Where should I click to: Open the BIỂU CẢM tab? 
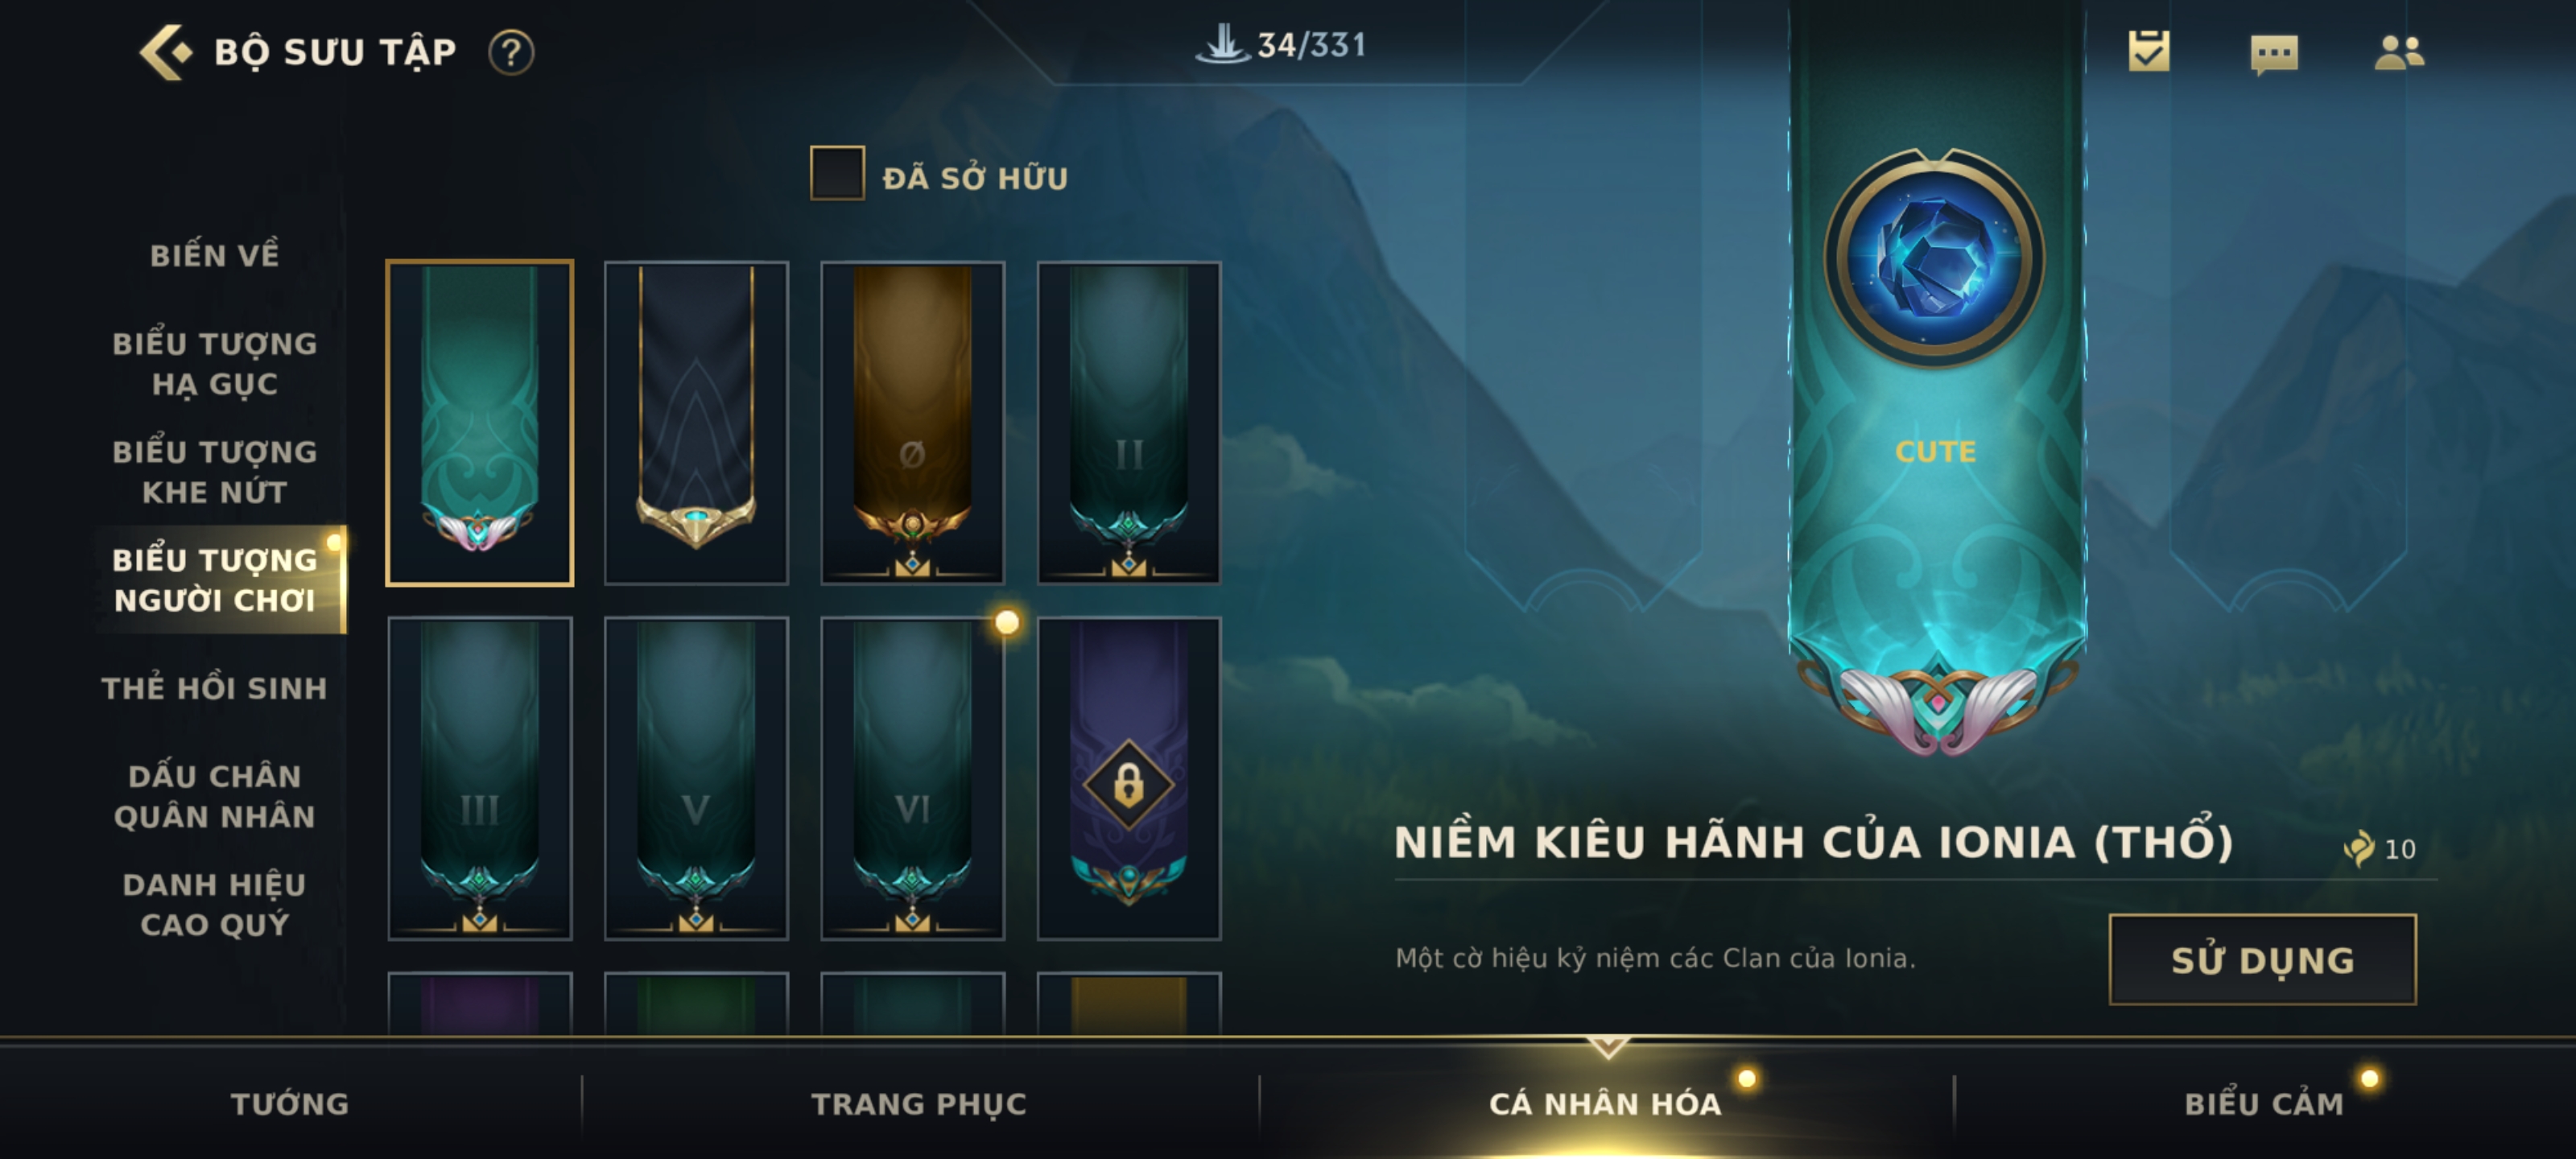(2264, 1104)
